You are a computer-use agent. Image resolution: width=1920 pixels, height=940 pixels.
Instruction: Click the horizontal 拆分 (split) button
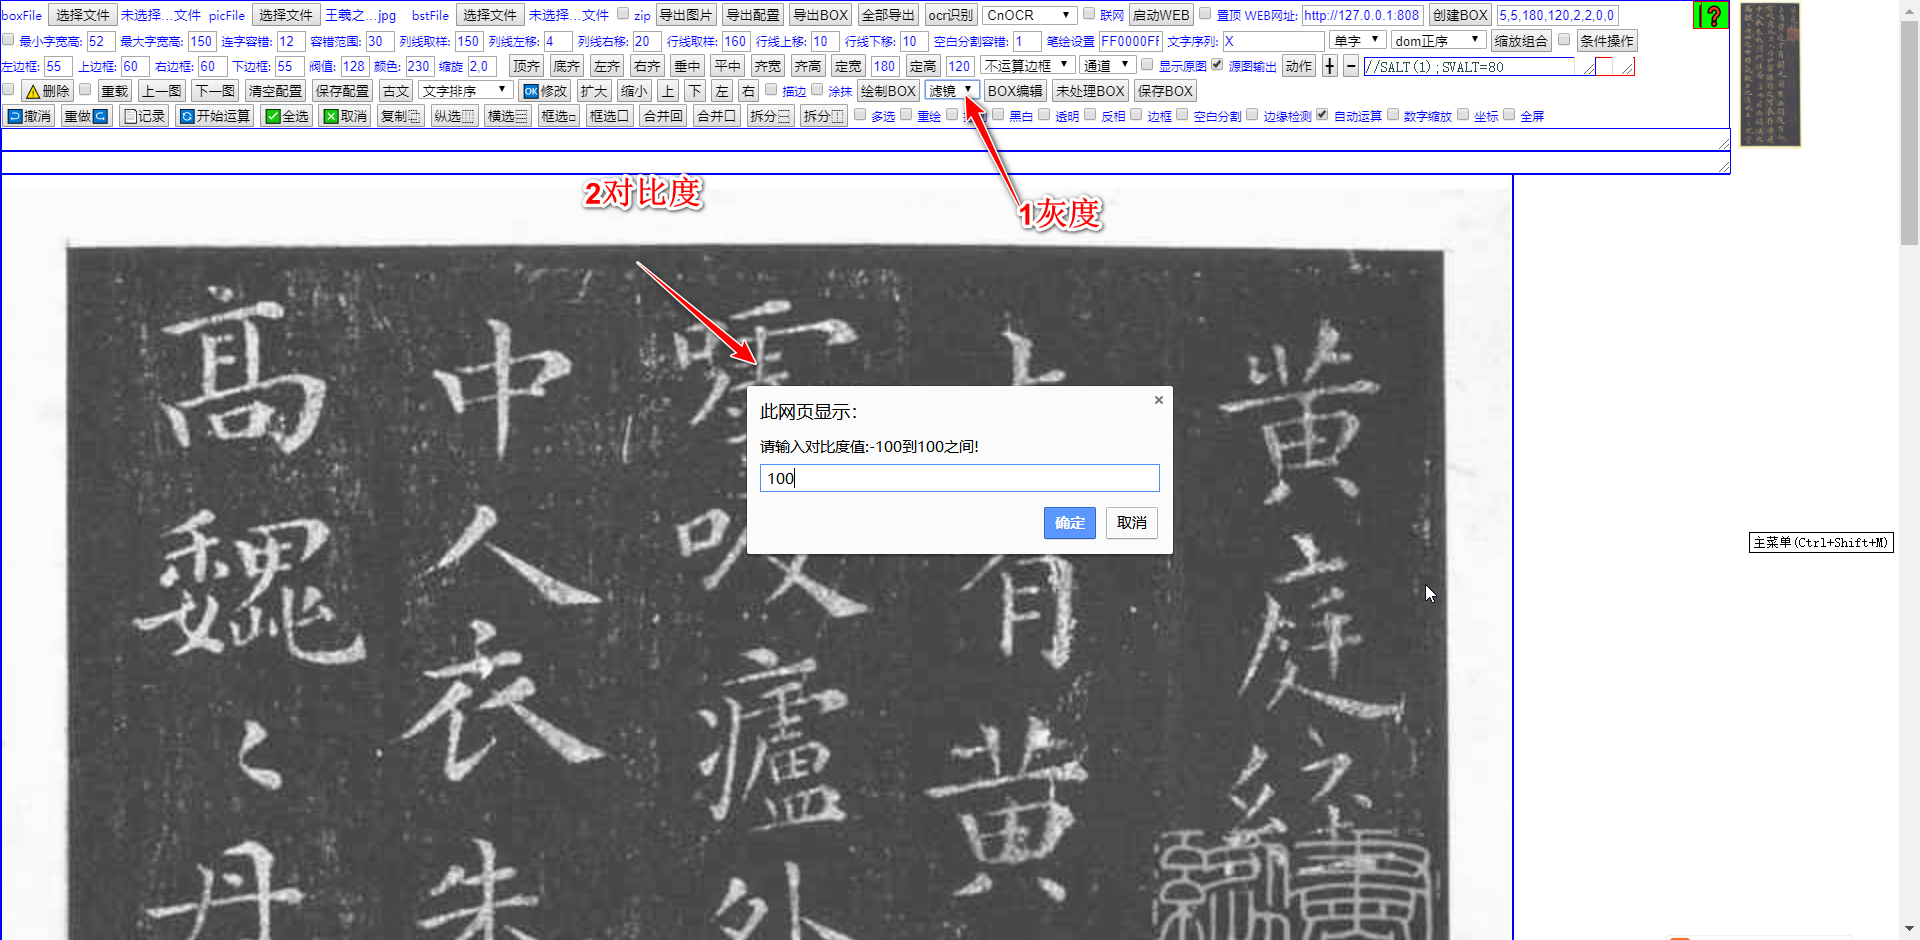click(770, 116)
